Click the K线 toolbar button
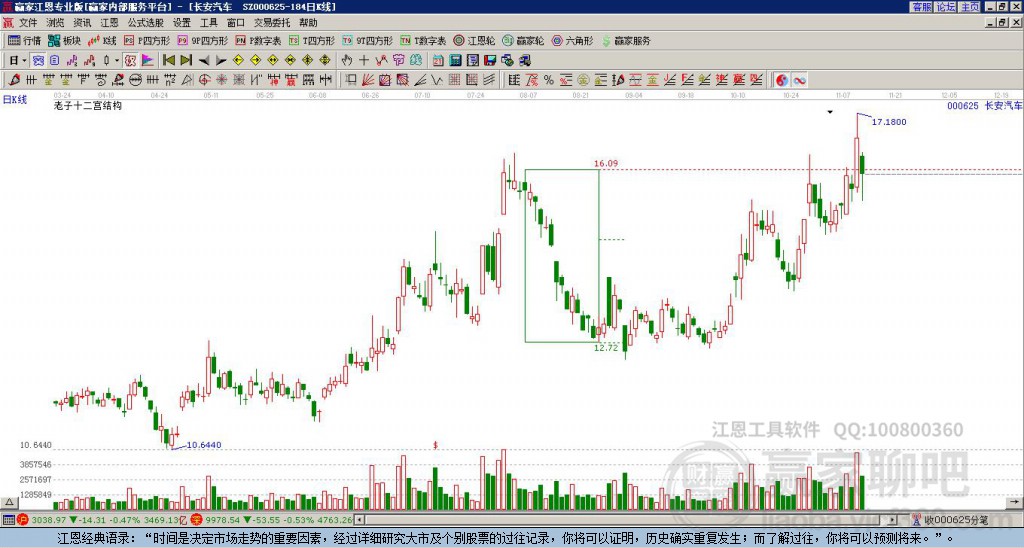 (x=101, y=40)
